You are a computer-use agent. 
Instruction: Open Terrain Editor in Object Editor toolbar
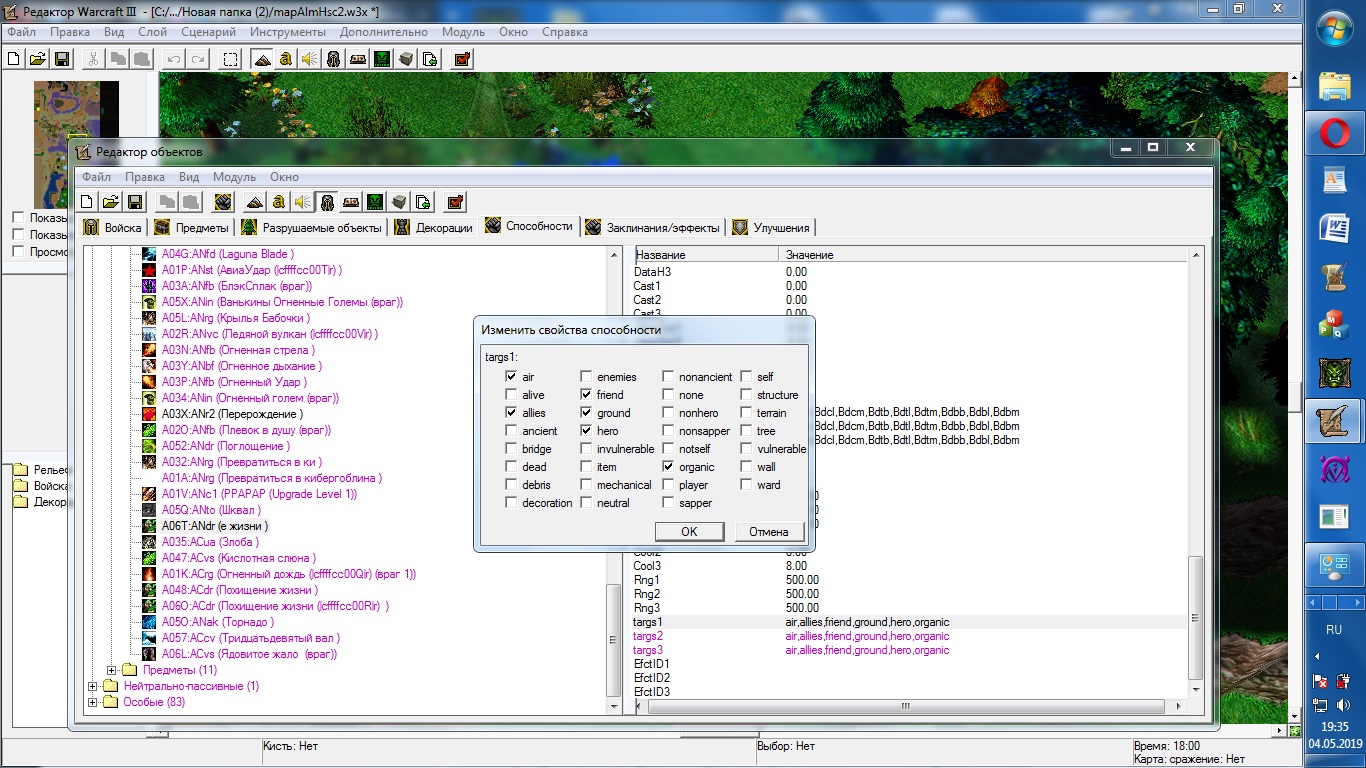tap(255, 202)
